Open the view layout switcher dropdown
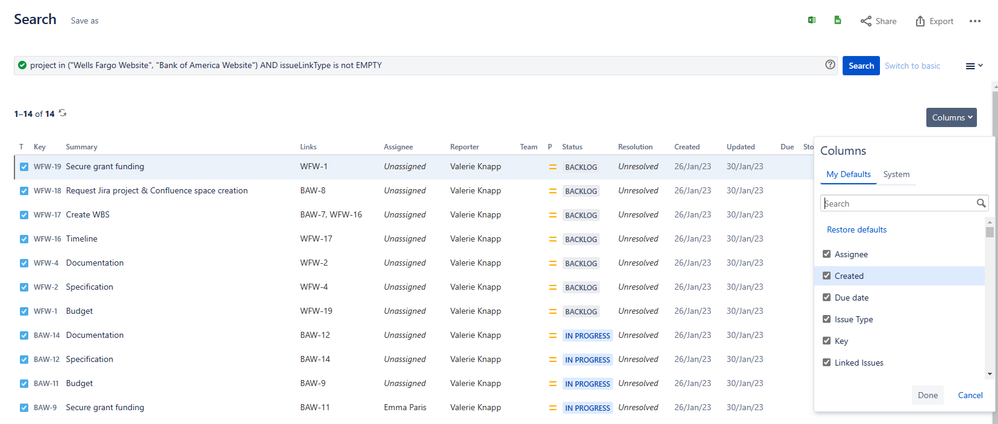The height and width of the screenshot is (424, 998). [973, 66]
